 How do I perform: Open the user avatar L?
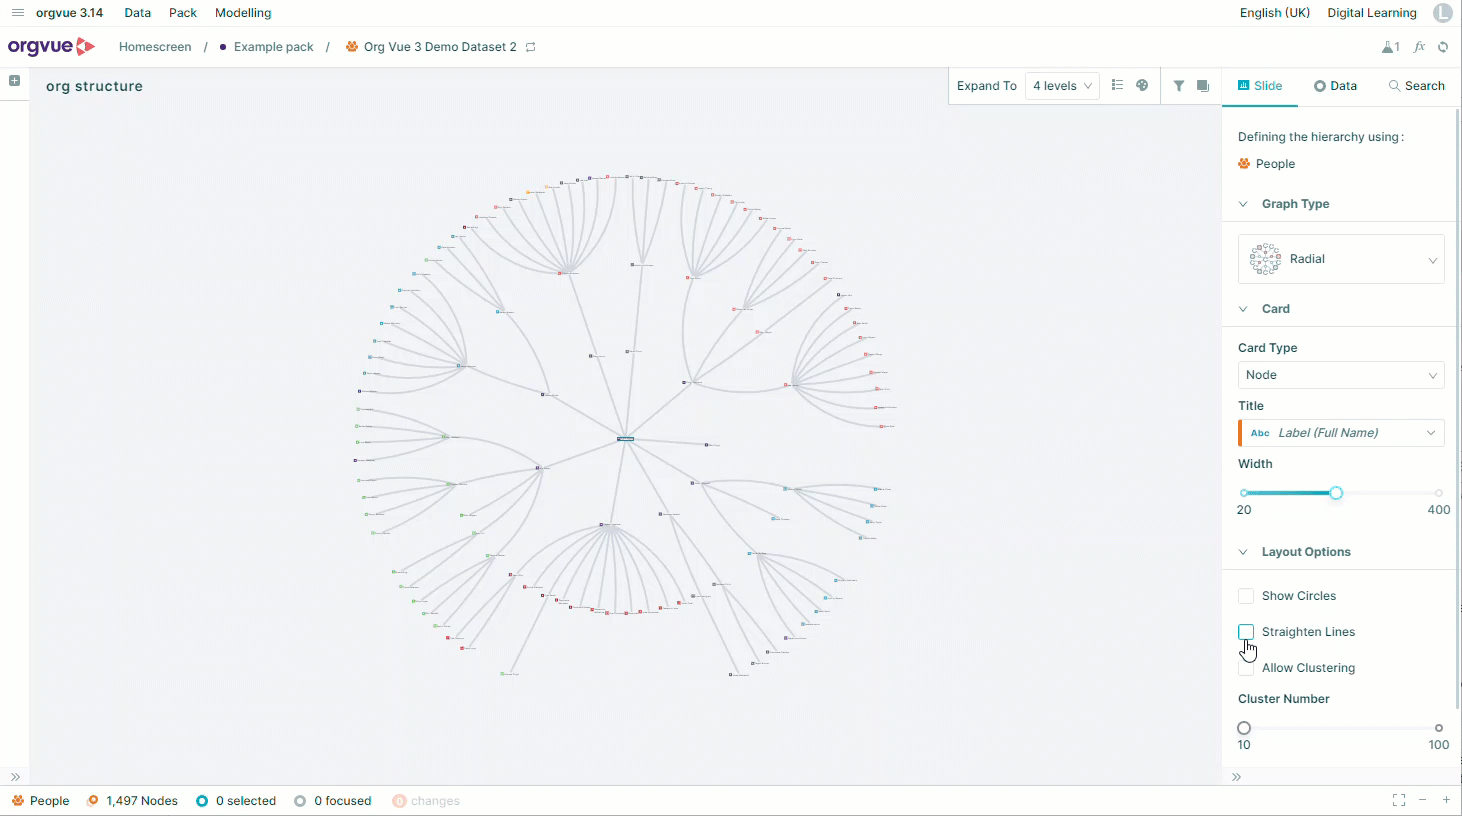[x=1442, y=13]
